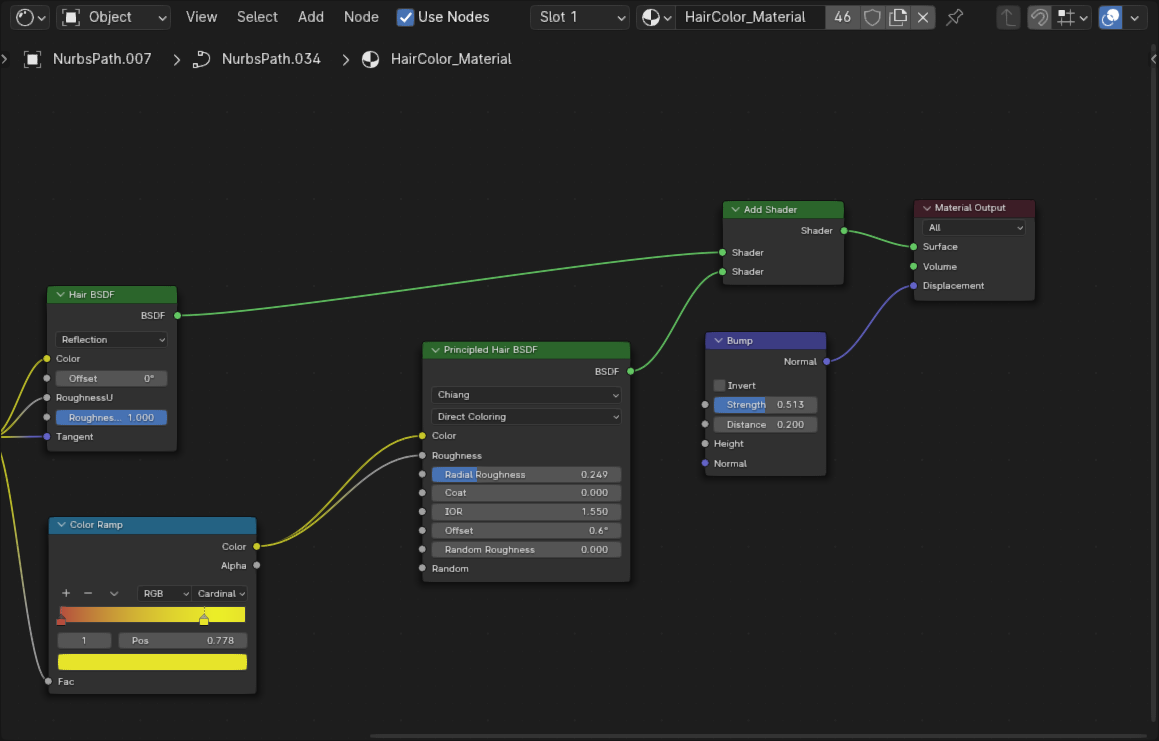
Task: Click the 46 material user count
Action: [842, 17]
